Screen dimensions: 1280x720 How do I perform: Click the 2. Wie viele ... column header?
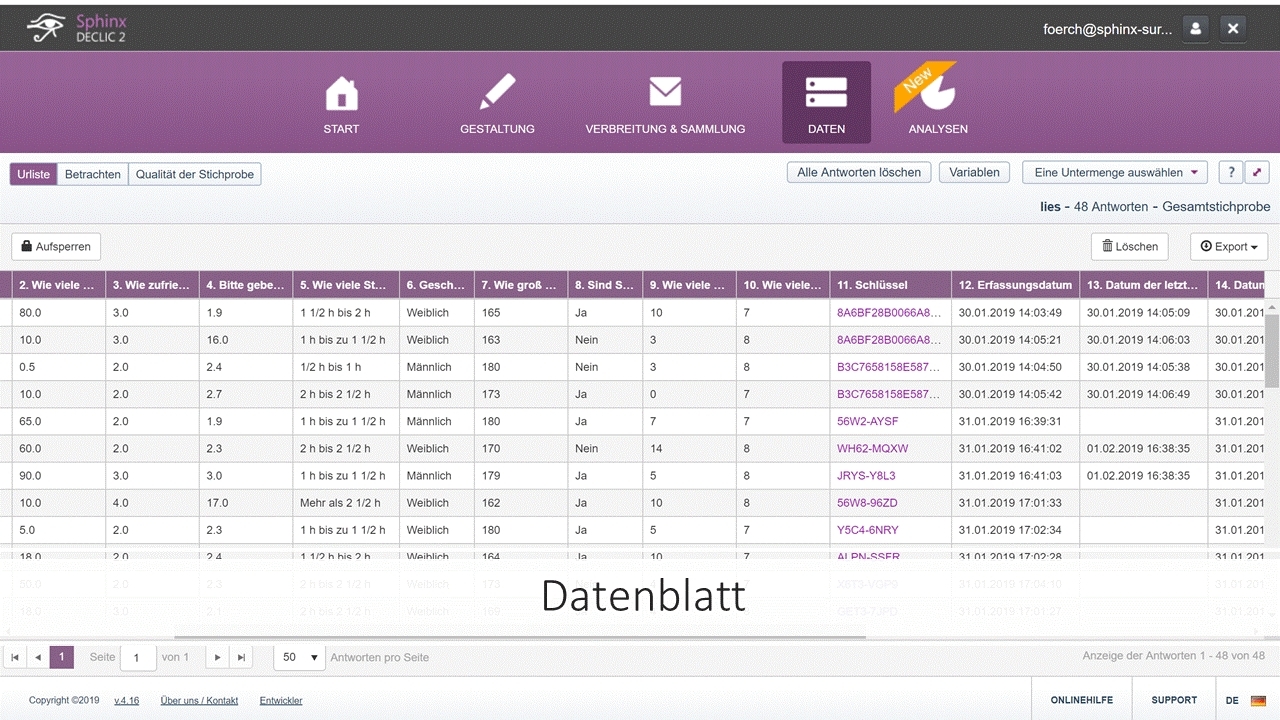59,285
